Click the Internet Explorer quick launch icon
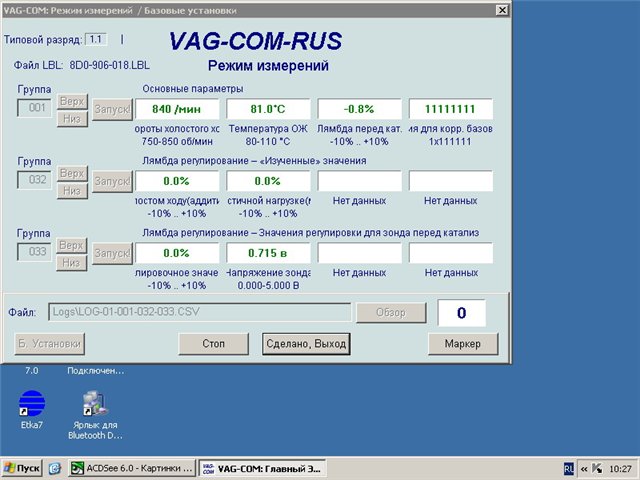 point(55,468)
